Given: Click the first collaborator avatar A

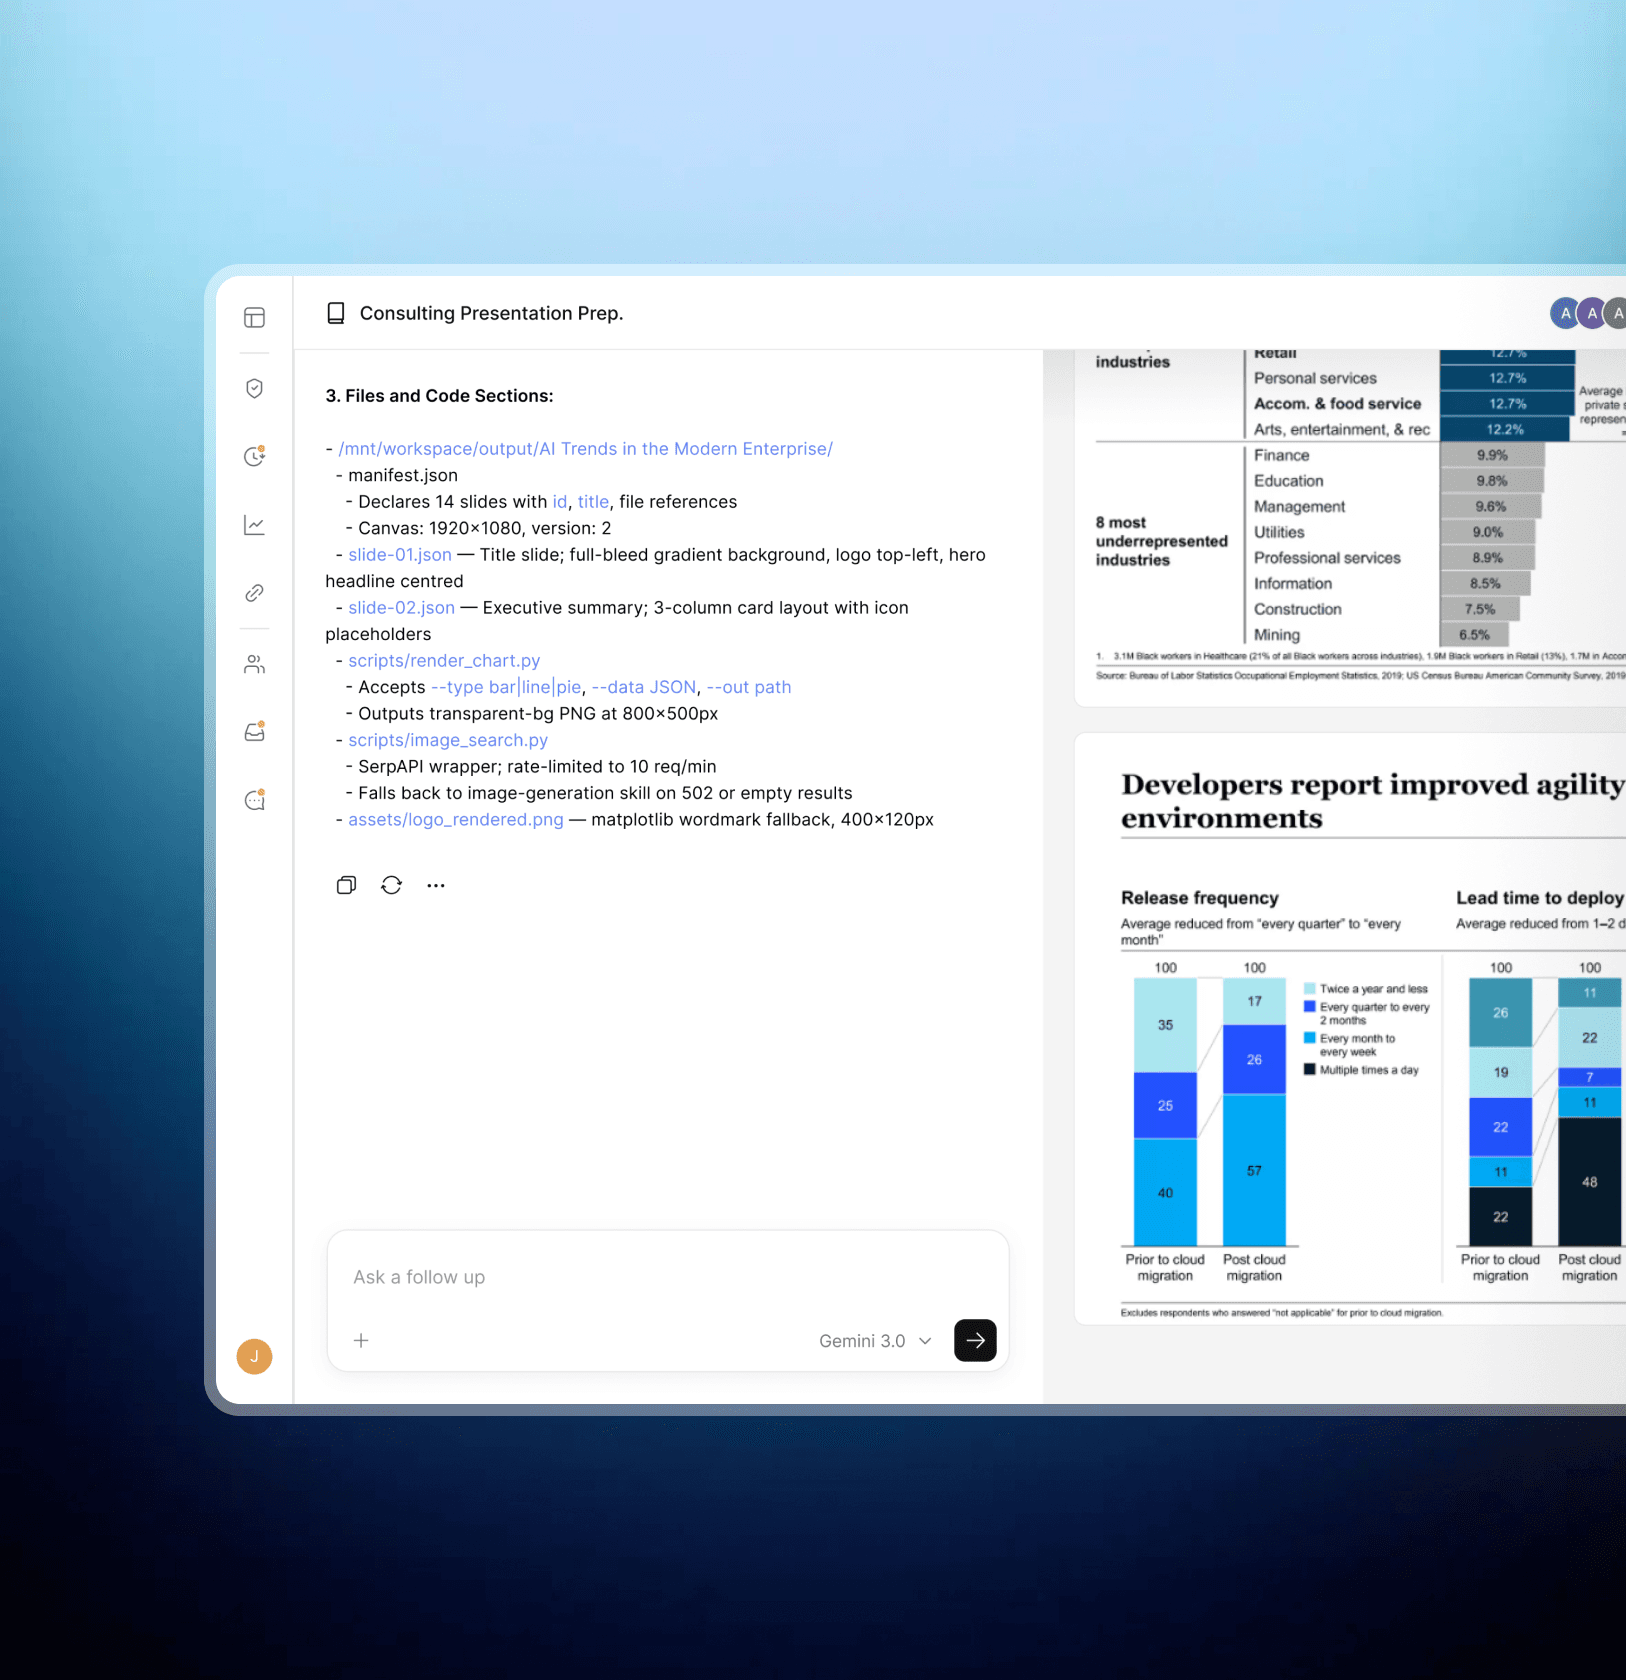Looking at the screenshot, I should (1564, 314).
